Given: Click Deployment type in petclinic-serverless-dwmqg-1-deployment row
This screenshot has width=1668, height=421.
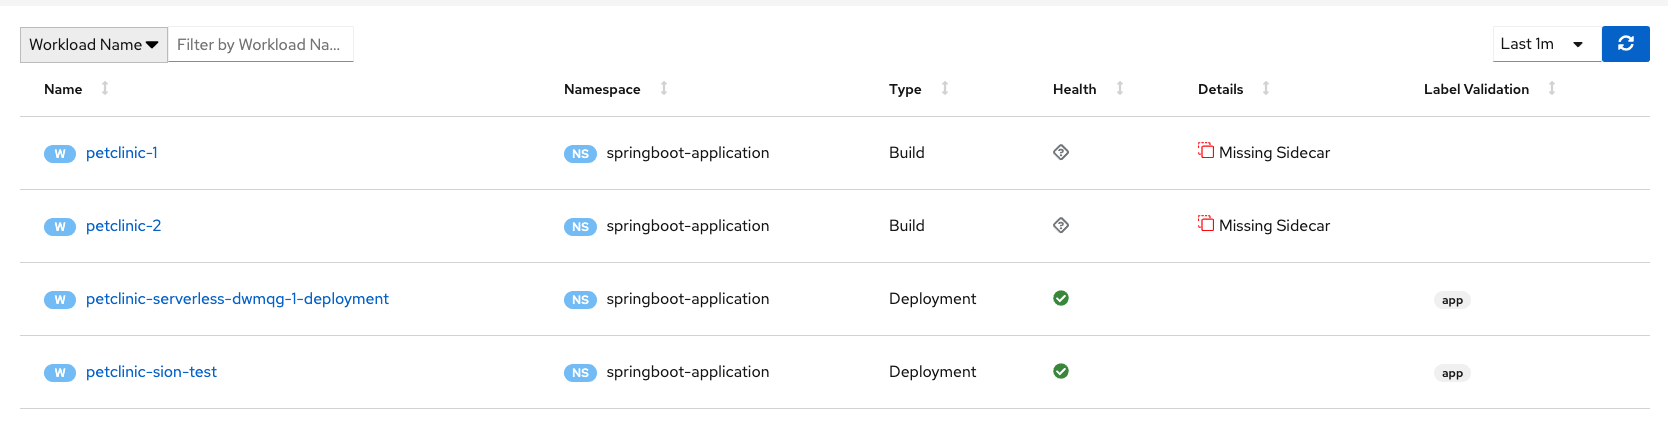Looking at the screenshot, I should 933,299.
